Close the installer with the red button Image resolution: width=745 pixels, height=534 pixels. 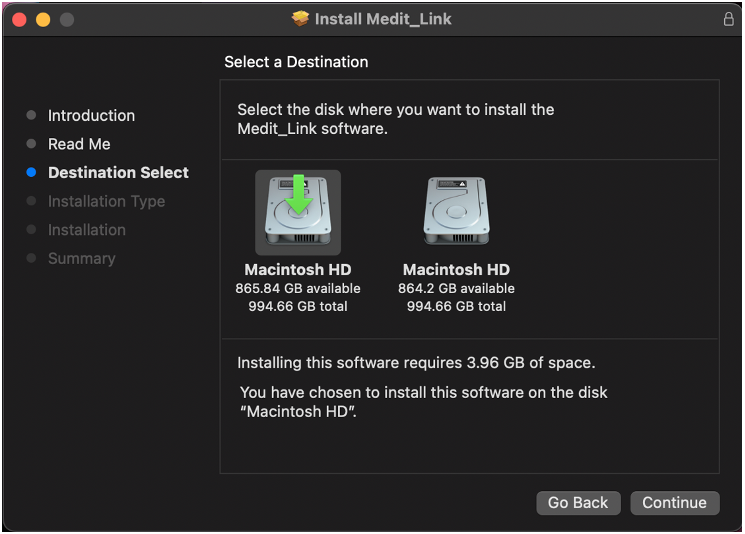click(x=19, y=19)
